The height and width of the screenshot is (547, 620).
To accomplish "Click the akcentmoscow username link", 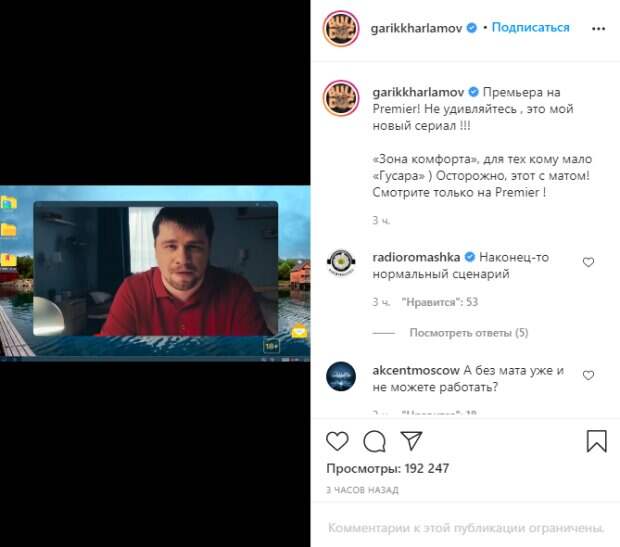I will pos(416,370).
